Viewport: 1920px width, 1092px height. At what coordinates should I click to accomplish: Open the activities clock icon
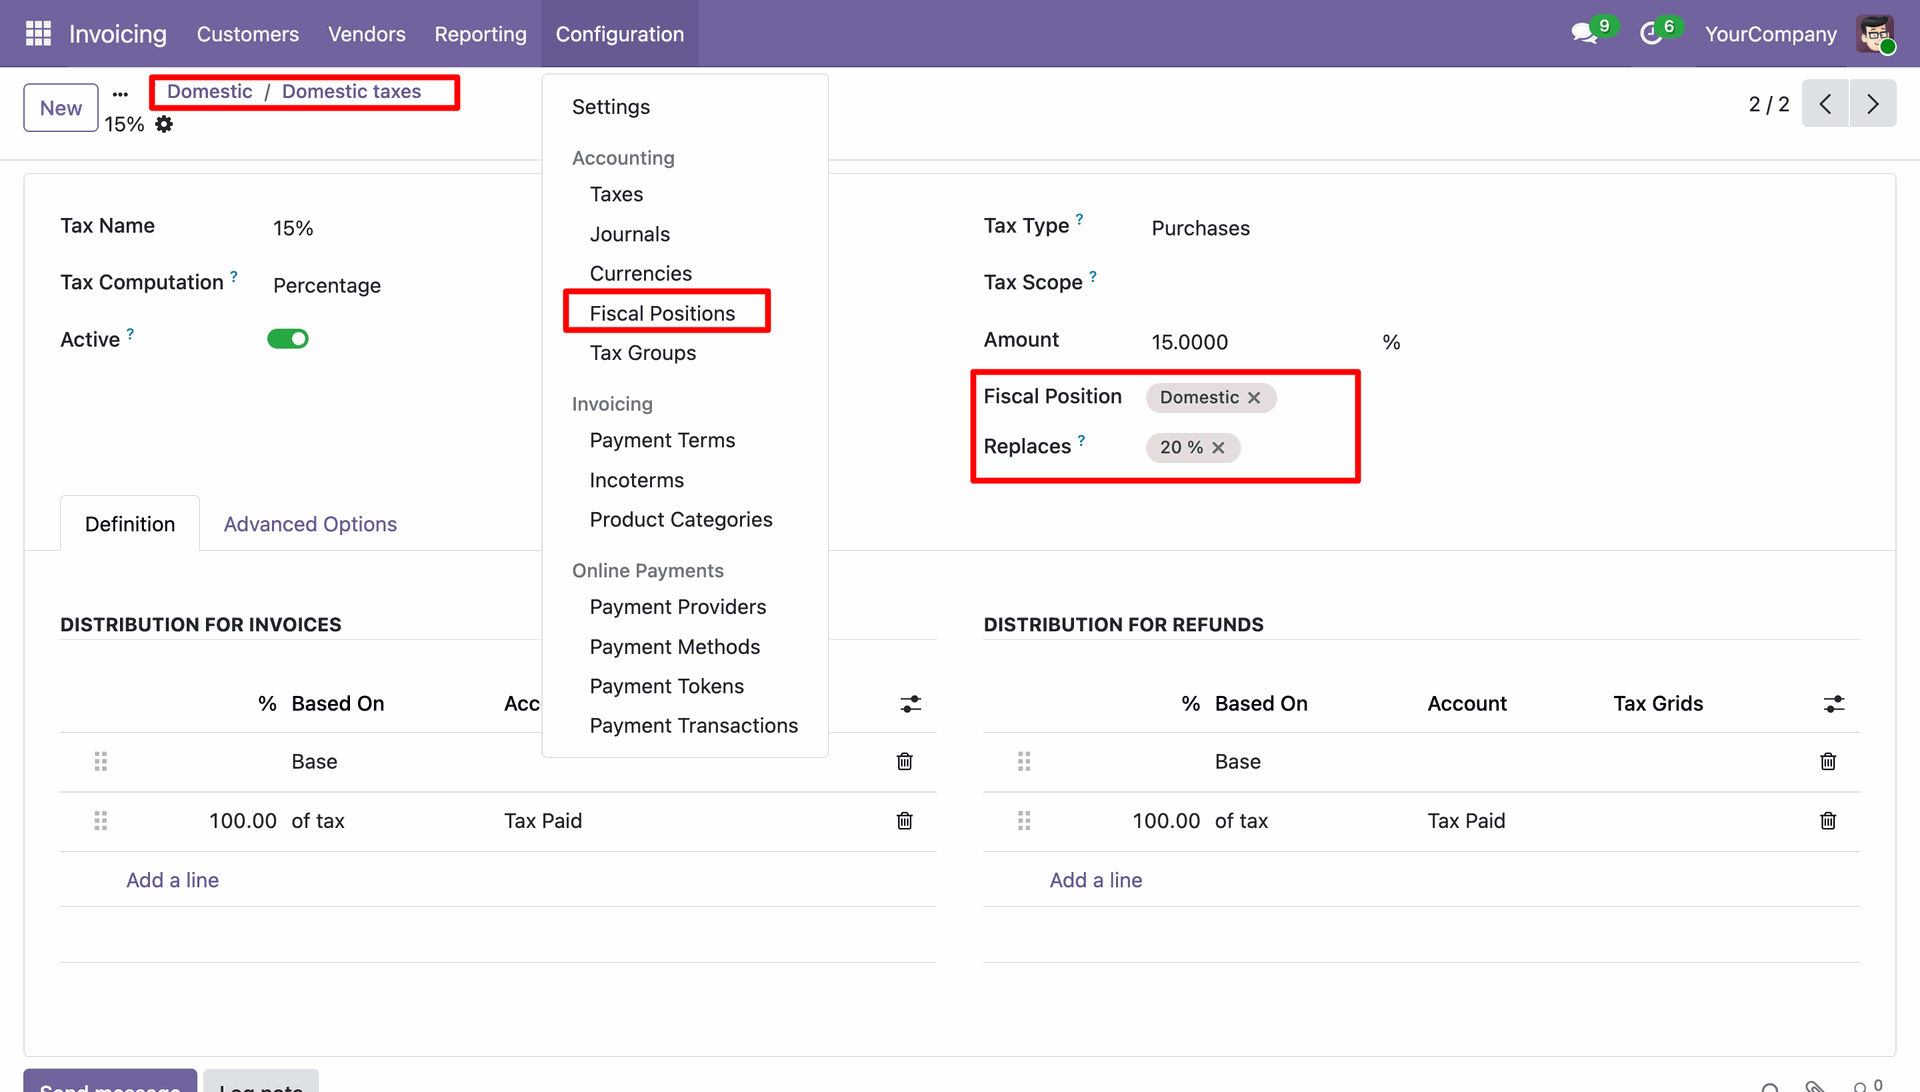[1651, 34]
